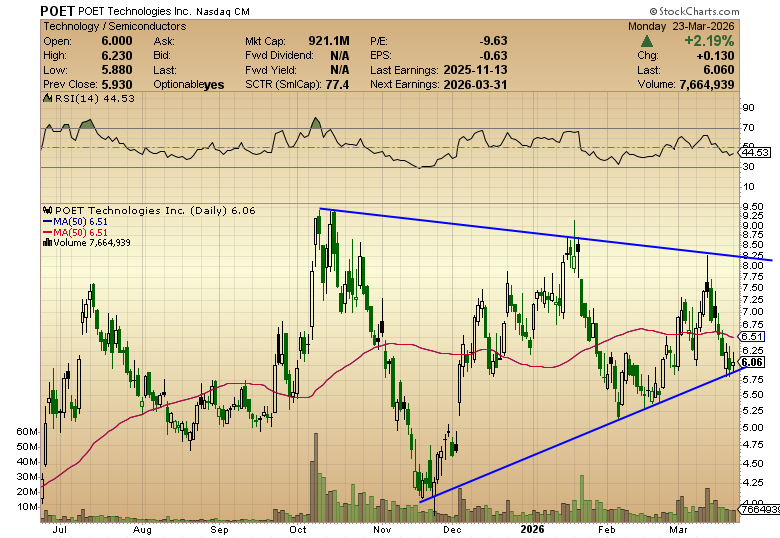Viewport: 780px width, 538px height.
Task: Click the High value 6.230
Action: pyautogui.click(x=117, y=55)
